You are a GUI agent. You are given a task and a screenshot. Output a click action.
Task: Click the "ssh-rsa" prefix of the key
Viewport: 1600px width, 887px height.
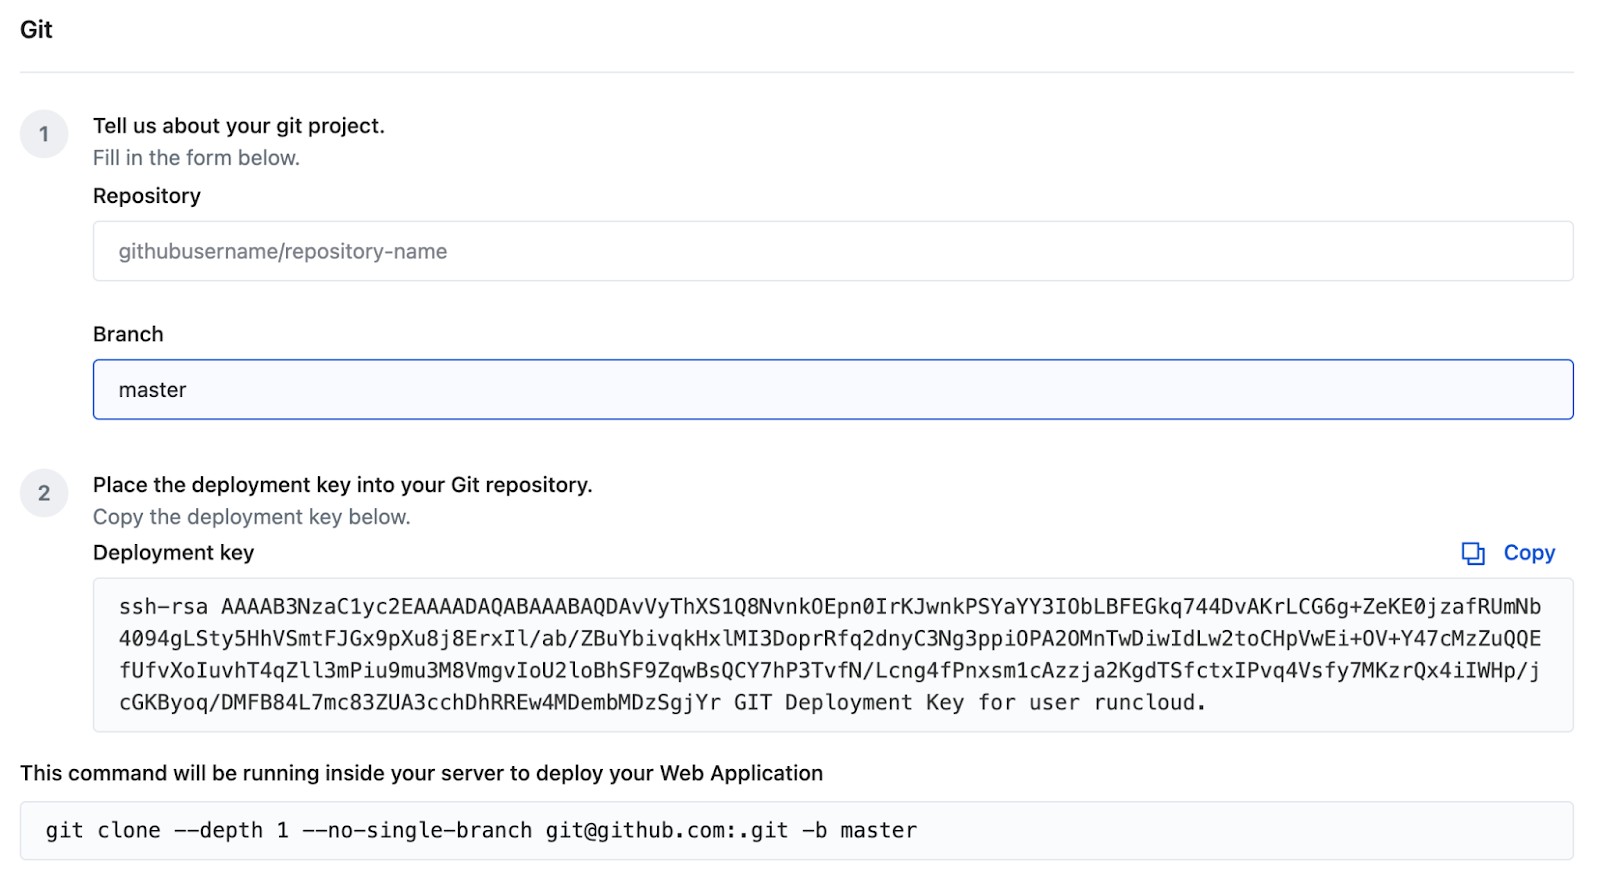tap(163, 607)
